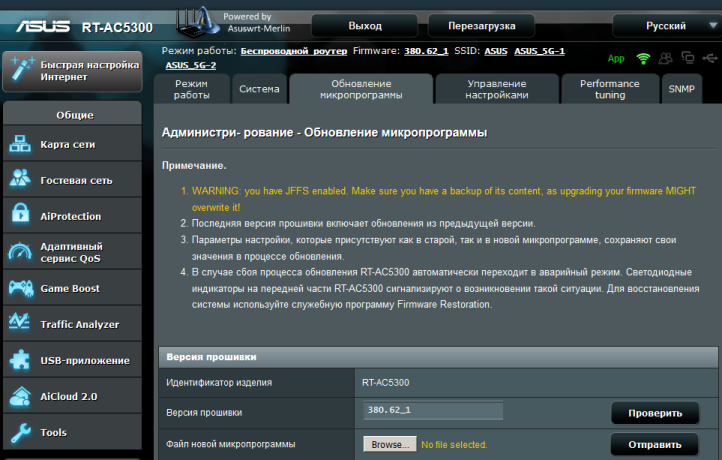This screenshot has width=722, height=460.
Task: Click Powered by Asuswrt-Merlin text
Action: (259, 23)
